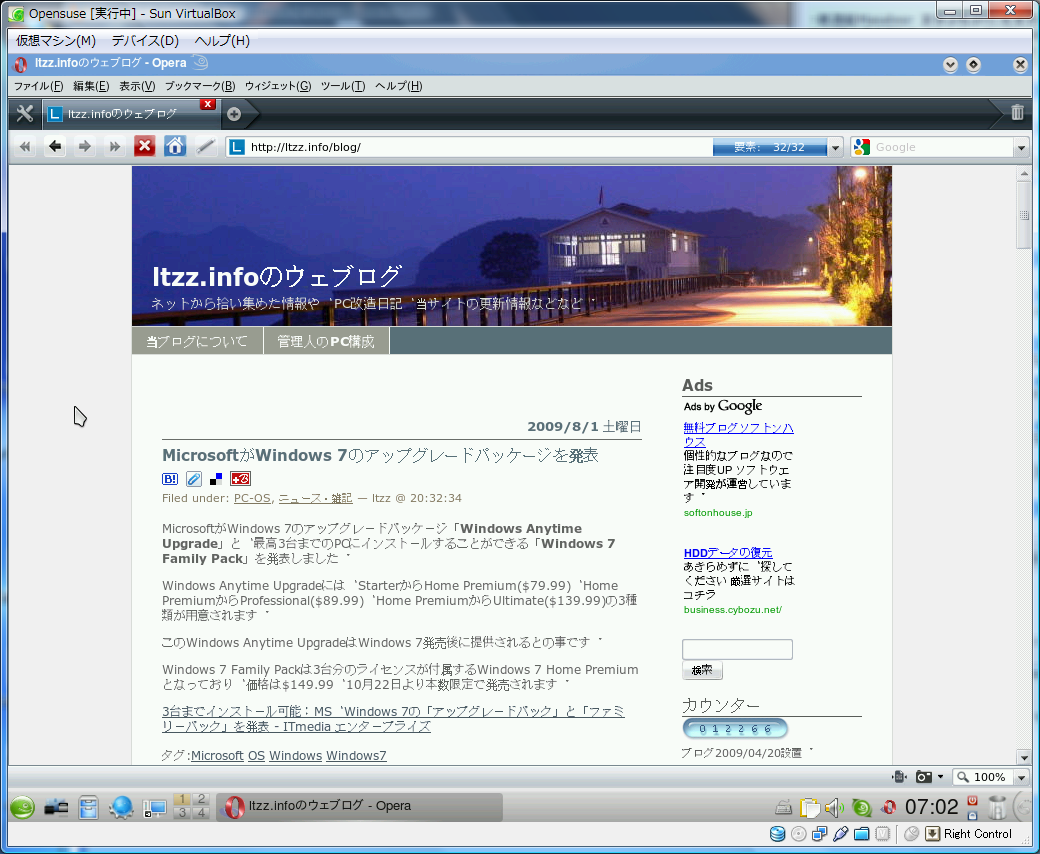Viewport: 1040px width, 854px height.
Task: Open the 管理人のPC構成 page link
Action: [x=326, y=341]
